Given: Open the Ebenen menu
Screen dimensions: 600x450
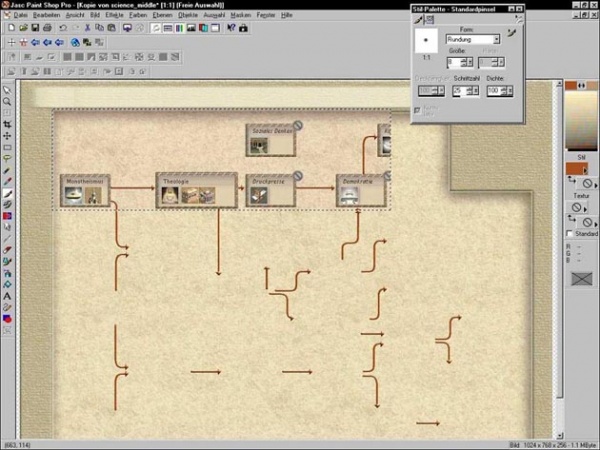Looking at the screenshot, I should (x=161, y=16).
